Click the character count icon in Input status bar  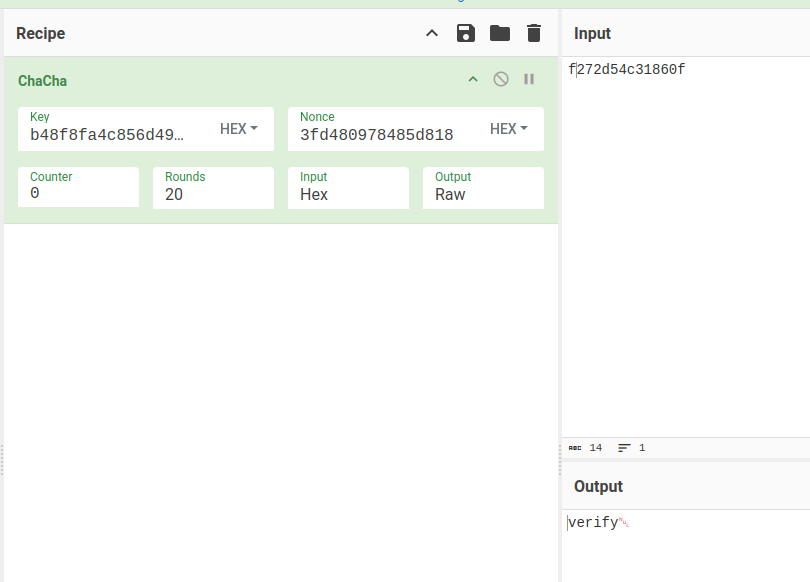coord(575,448)
